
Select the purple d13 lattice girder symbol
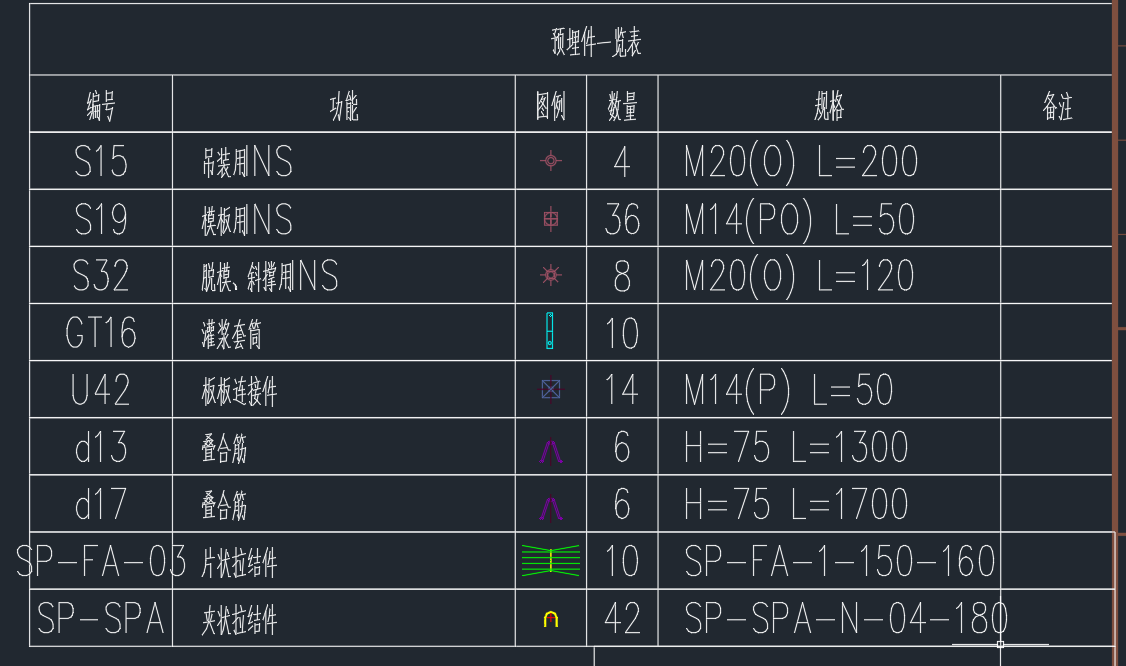pyautogui.click(x=551, y=451)
